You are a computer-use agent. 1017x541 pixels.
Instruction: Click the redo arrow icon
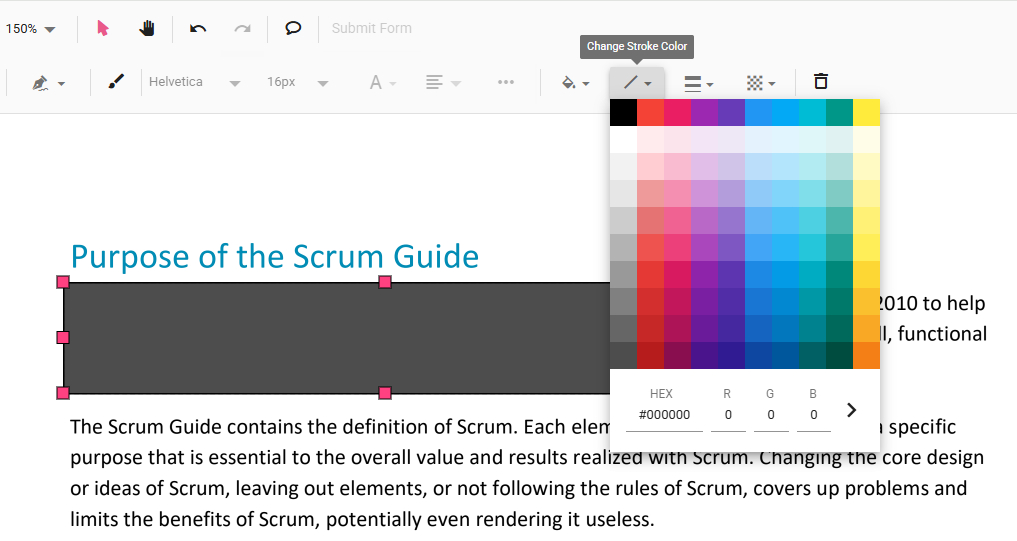(242, 28)
